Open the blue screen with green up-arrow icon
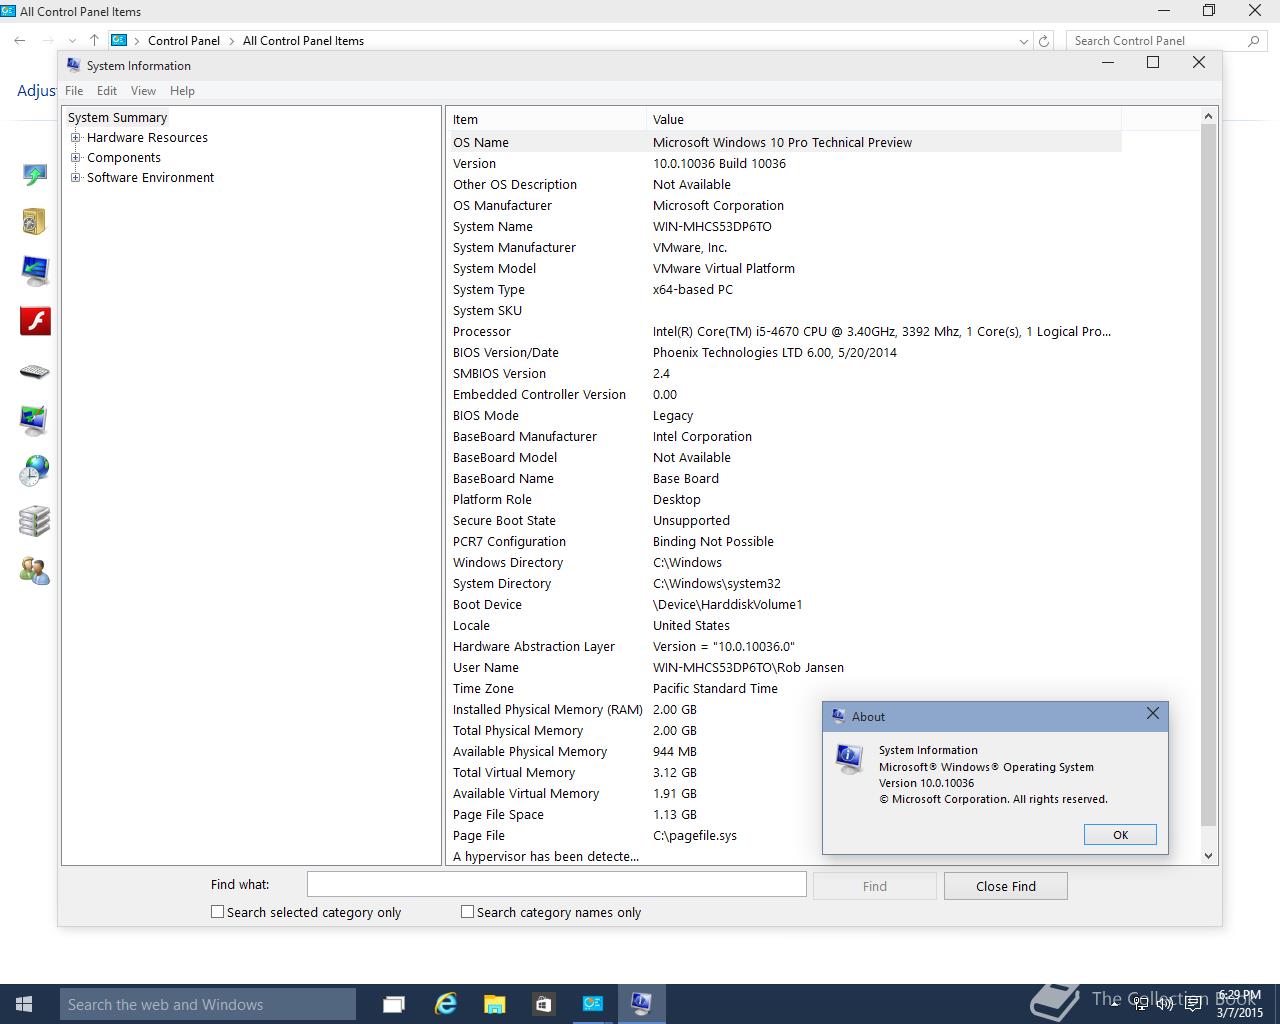 (34, 175)
